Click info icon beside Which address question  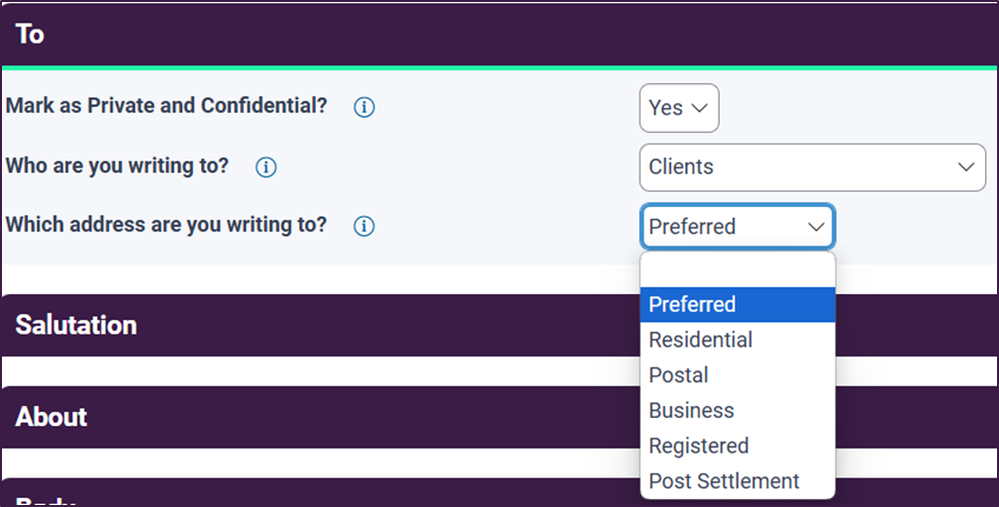(x=364, y=226)
